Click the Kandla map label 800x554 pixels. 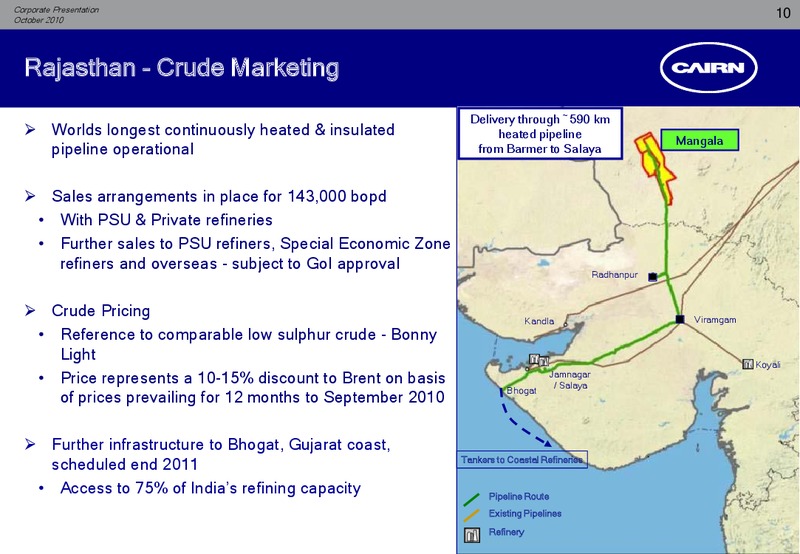539,321
